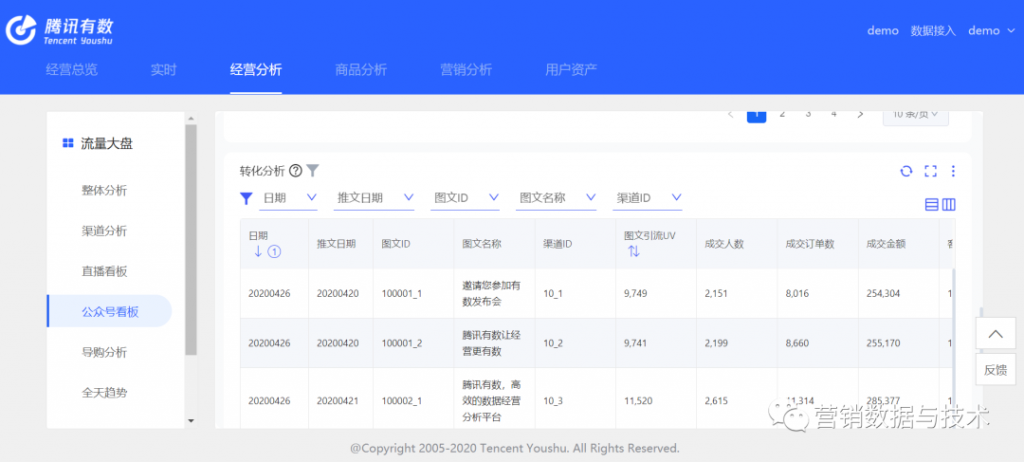Screen dimensions: 1024x462
Task: Open fullscreen view of the 转化分析 table
Action: (x=930, y=171)
